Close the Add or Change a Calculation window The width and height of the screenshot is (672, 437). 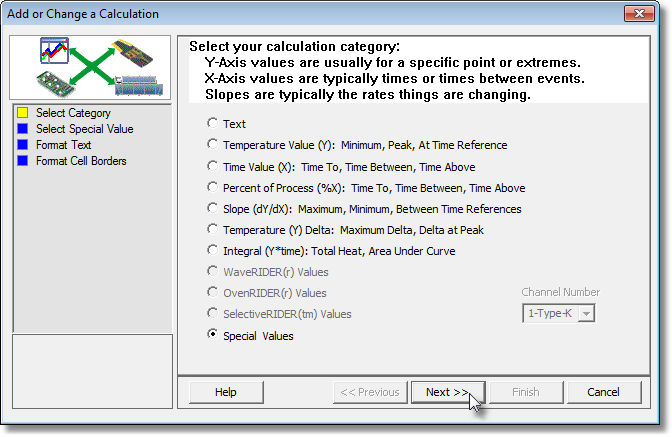[x=639, y=14]
